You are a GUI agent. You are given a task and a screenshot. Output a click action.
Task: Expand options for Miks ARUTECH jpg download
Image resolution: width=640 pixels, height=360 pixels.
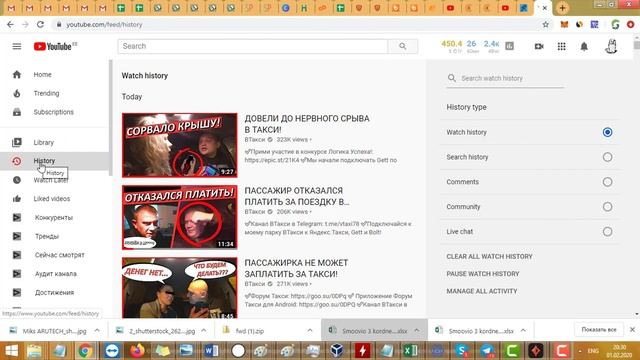coord(97,331)
